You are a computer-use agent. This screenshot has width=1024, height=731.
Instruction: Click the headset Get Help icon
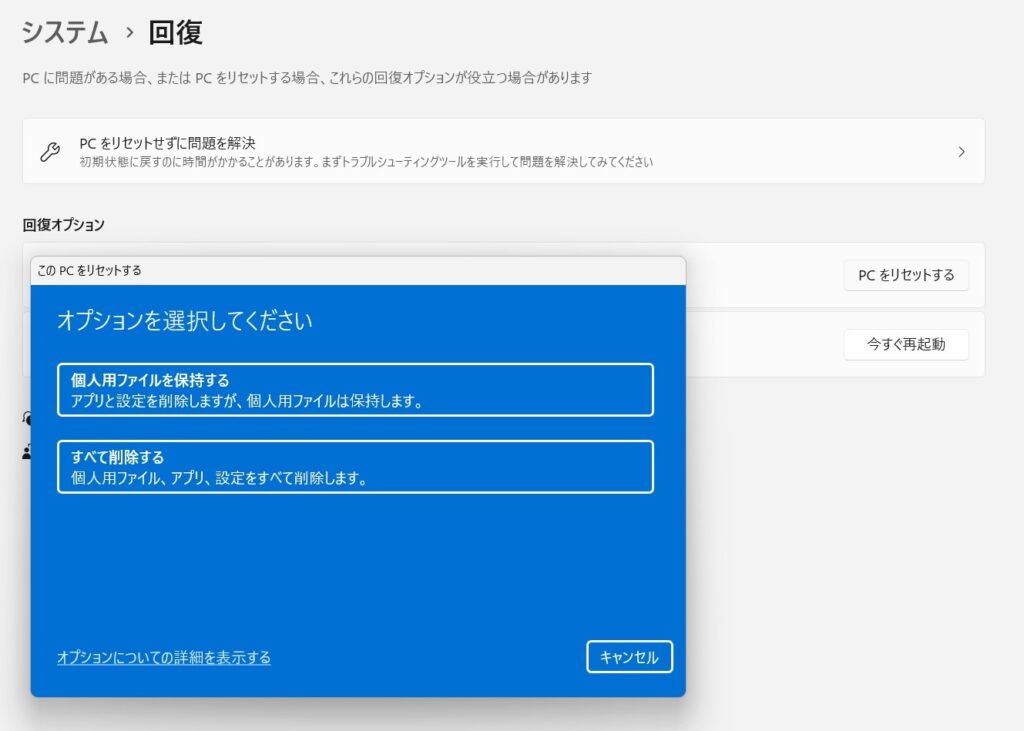pos(25,418)
